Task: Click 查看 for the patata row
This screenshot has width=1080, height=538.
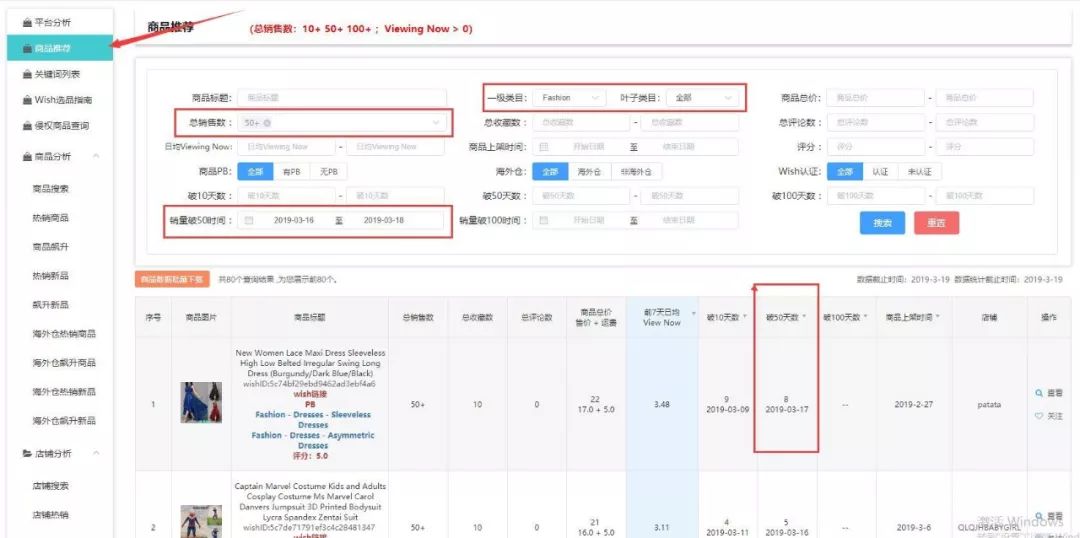Action: tap(1049, 393)
